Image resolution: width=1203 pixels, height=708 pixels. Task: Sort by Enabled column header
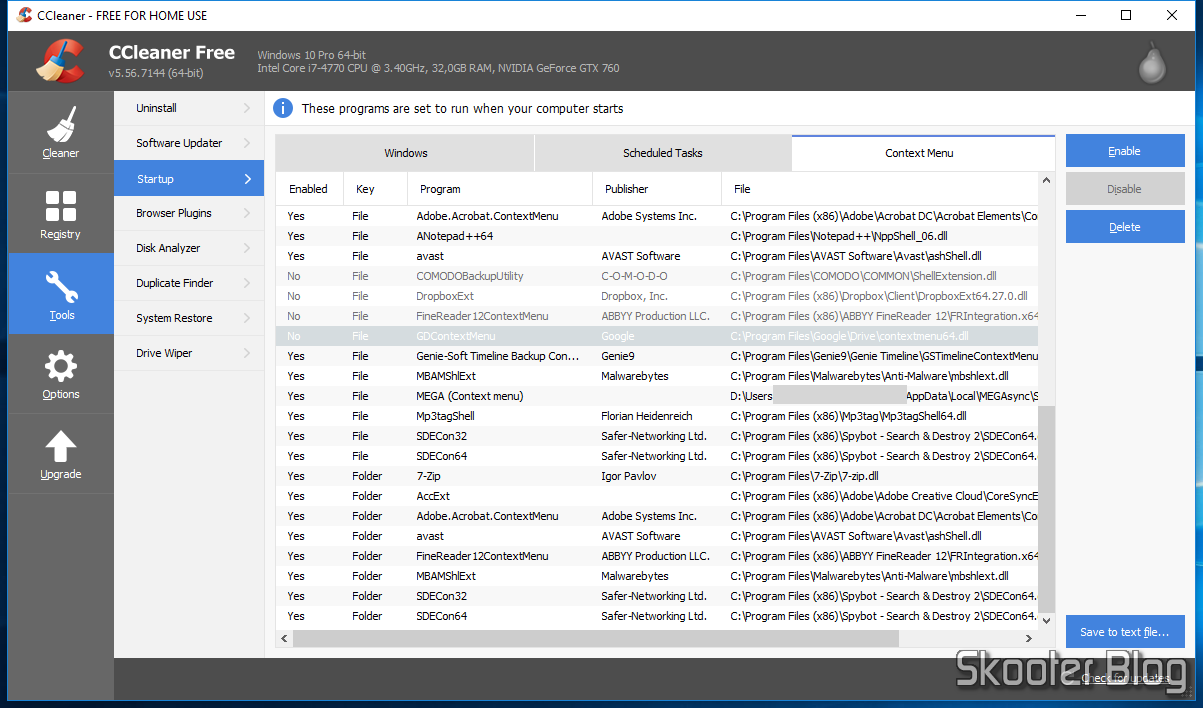point(309,189)
